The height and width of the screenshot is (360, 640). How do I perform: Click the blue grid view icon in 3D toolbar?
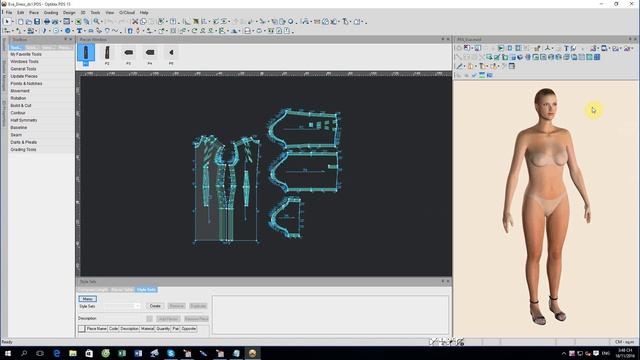click(x=597, y=57)
